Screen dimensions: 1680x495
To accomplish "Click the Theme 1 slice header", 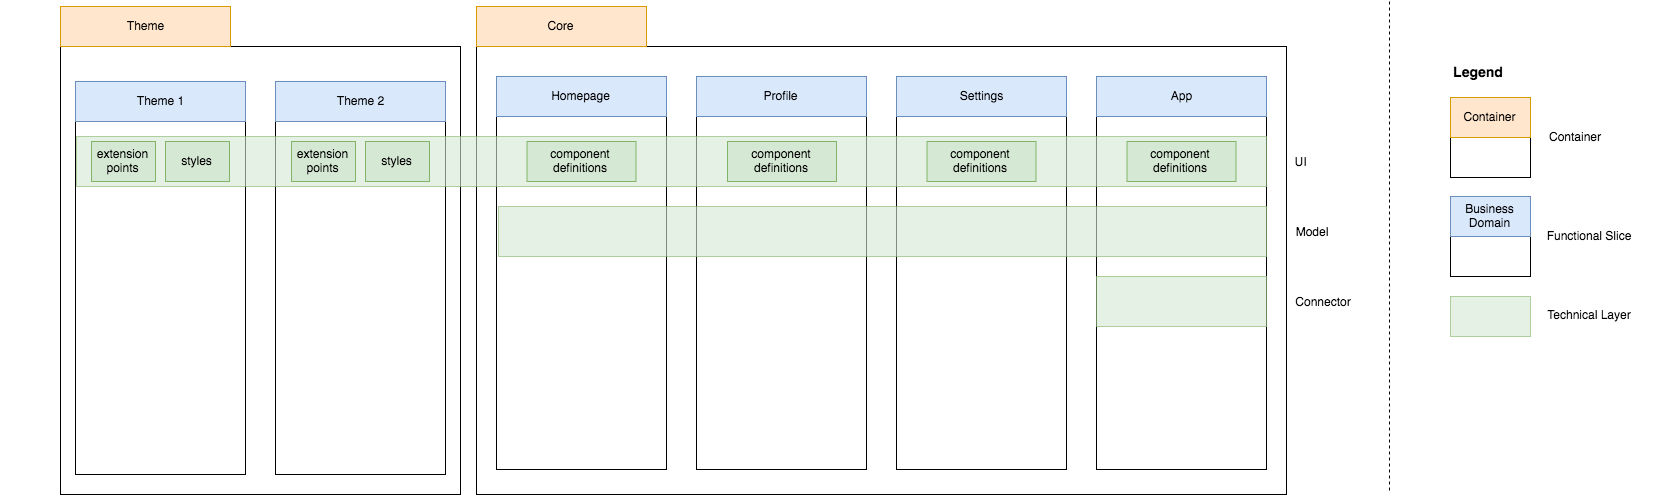I will coord(160,101).
